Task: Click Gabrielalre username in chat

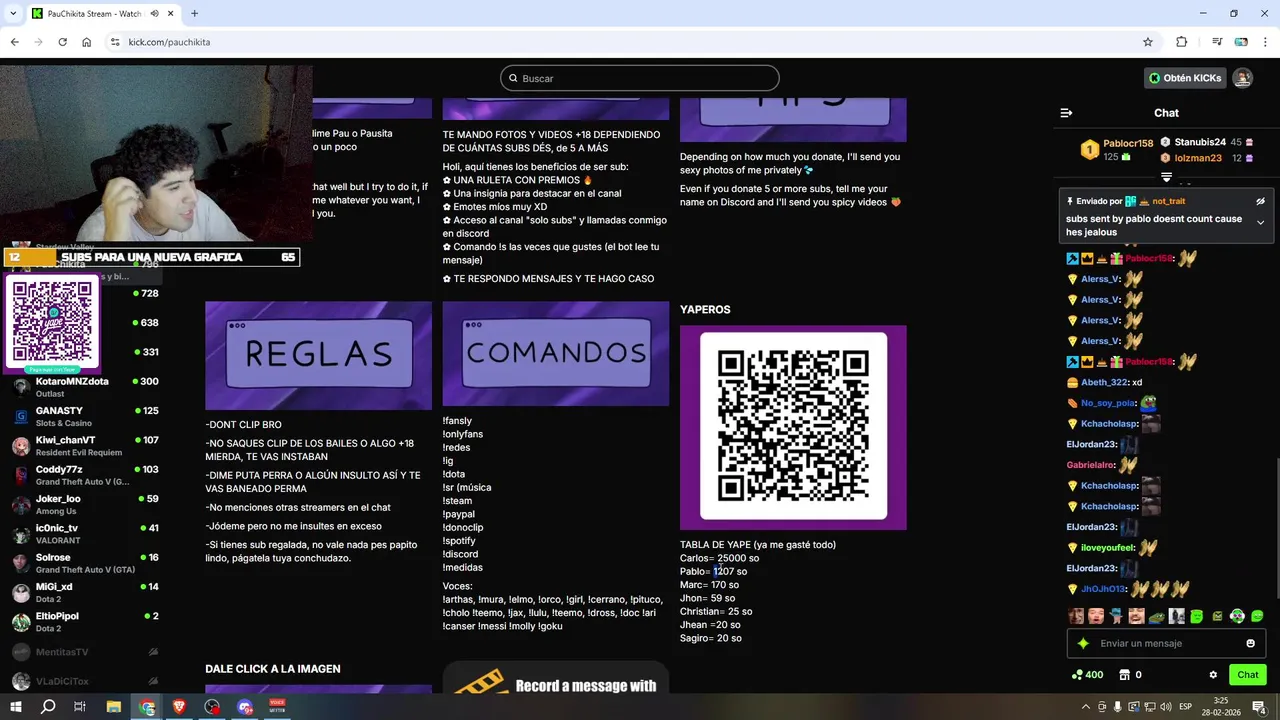Action: click(1090, 465)
